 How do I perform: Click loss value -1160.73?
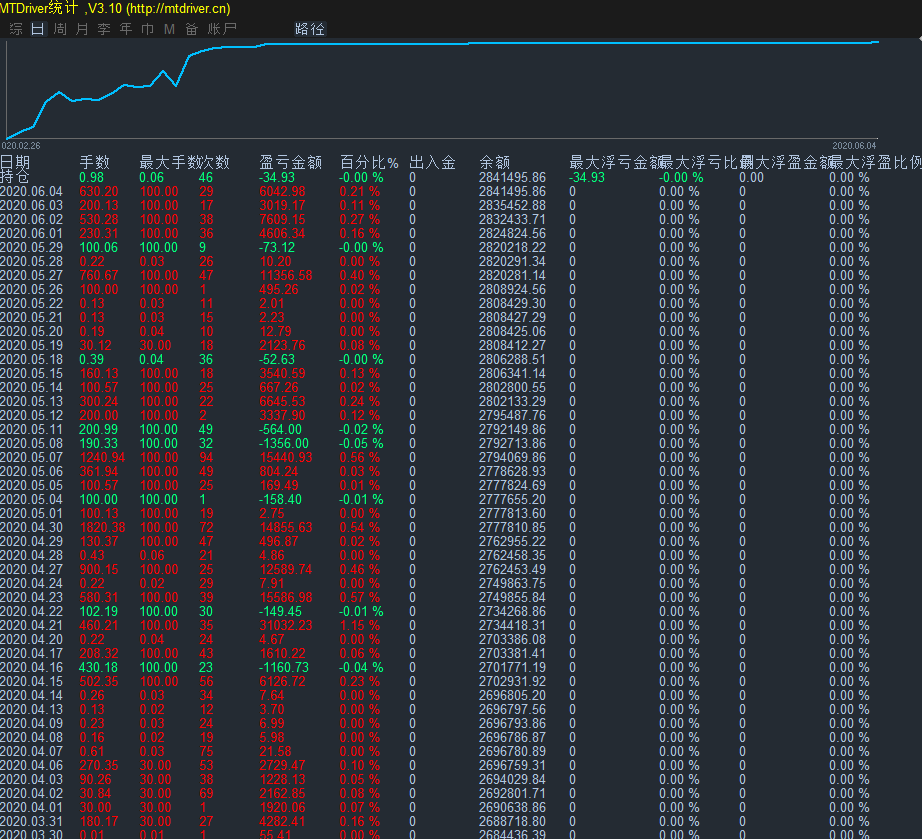pyautogui.click(x=284, y=667)
